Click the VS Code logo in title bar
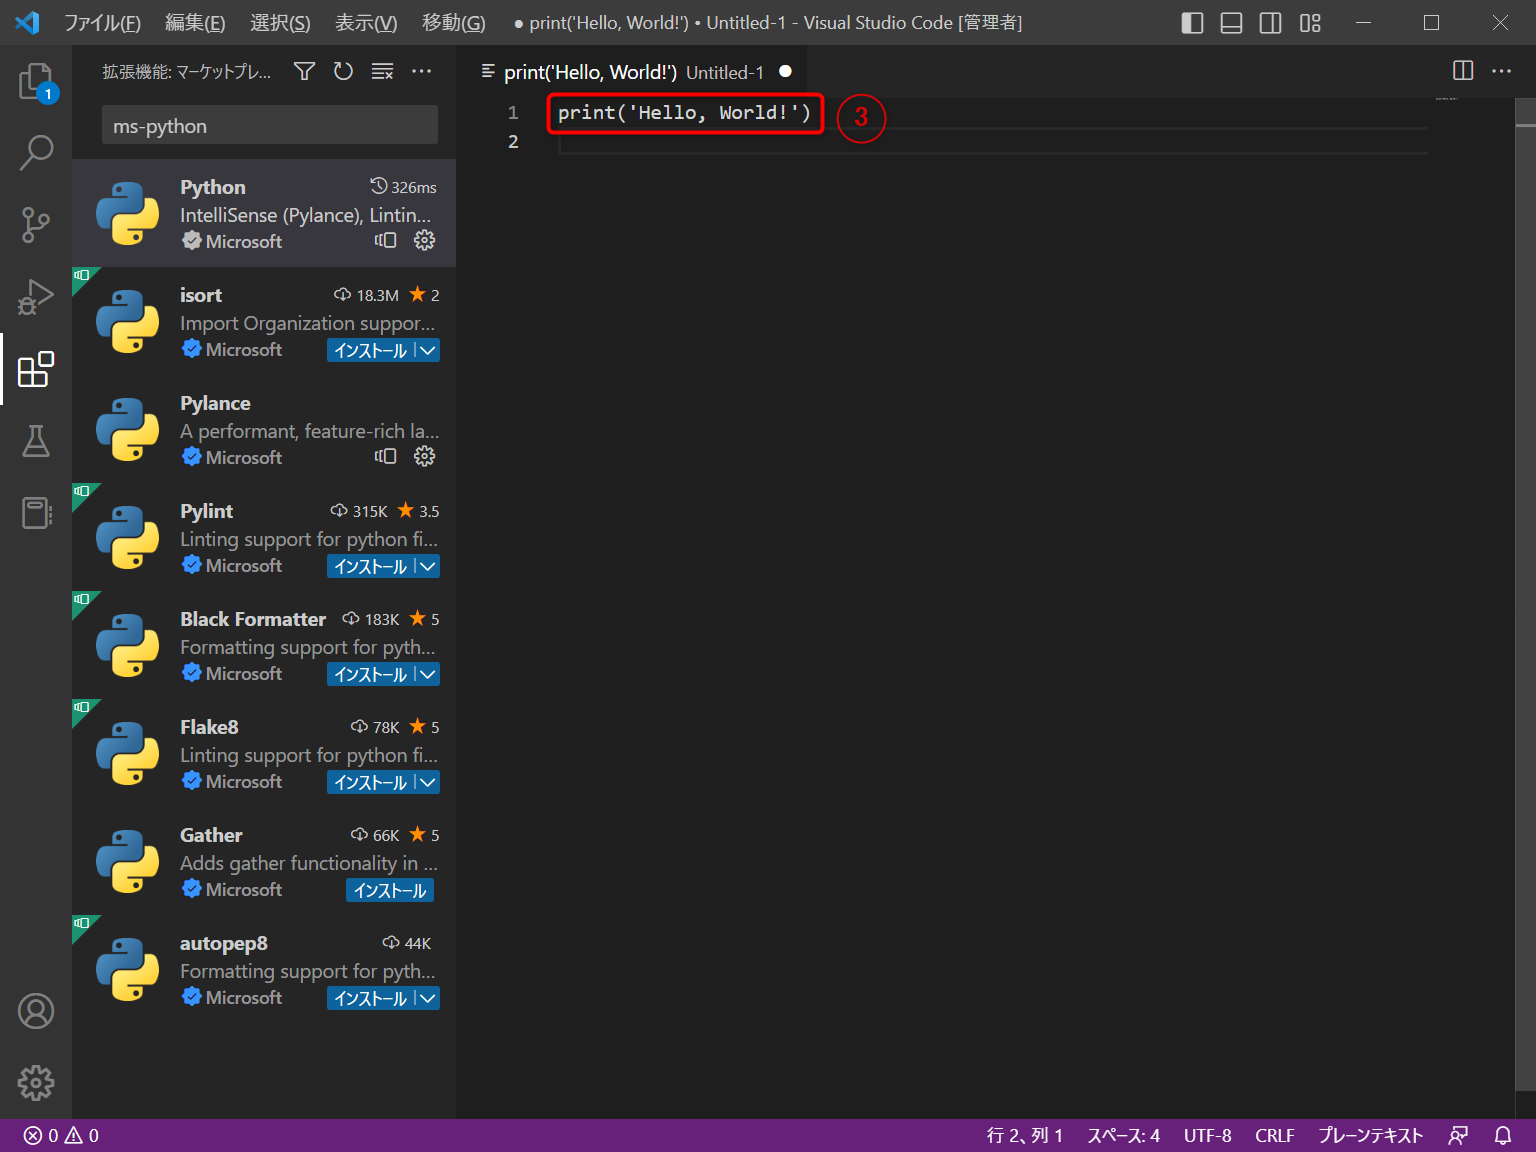Screen dimensions: 1536x1152 (x=28, y=22)
